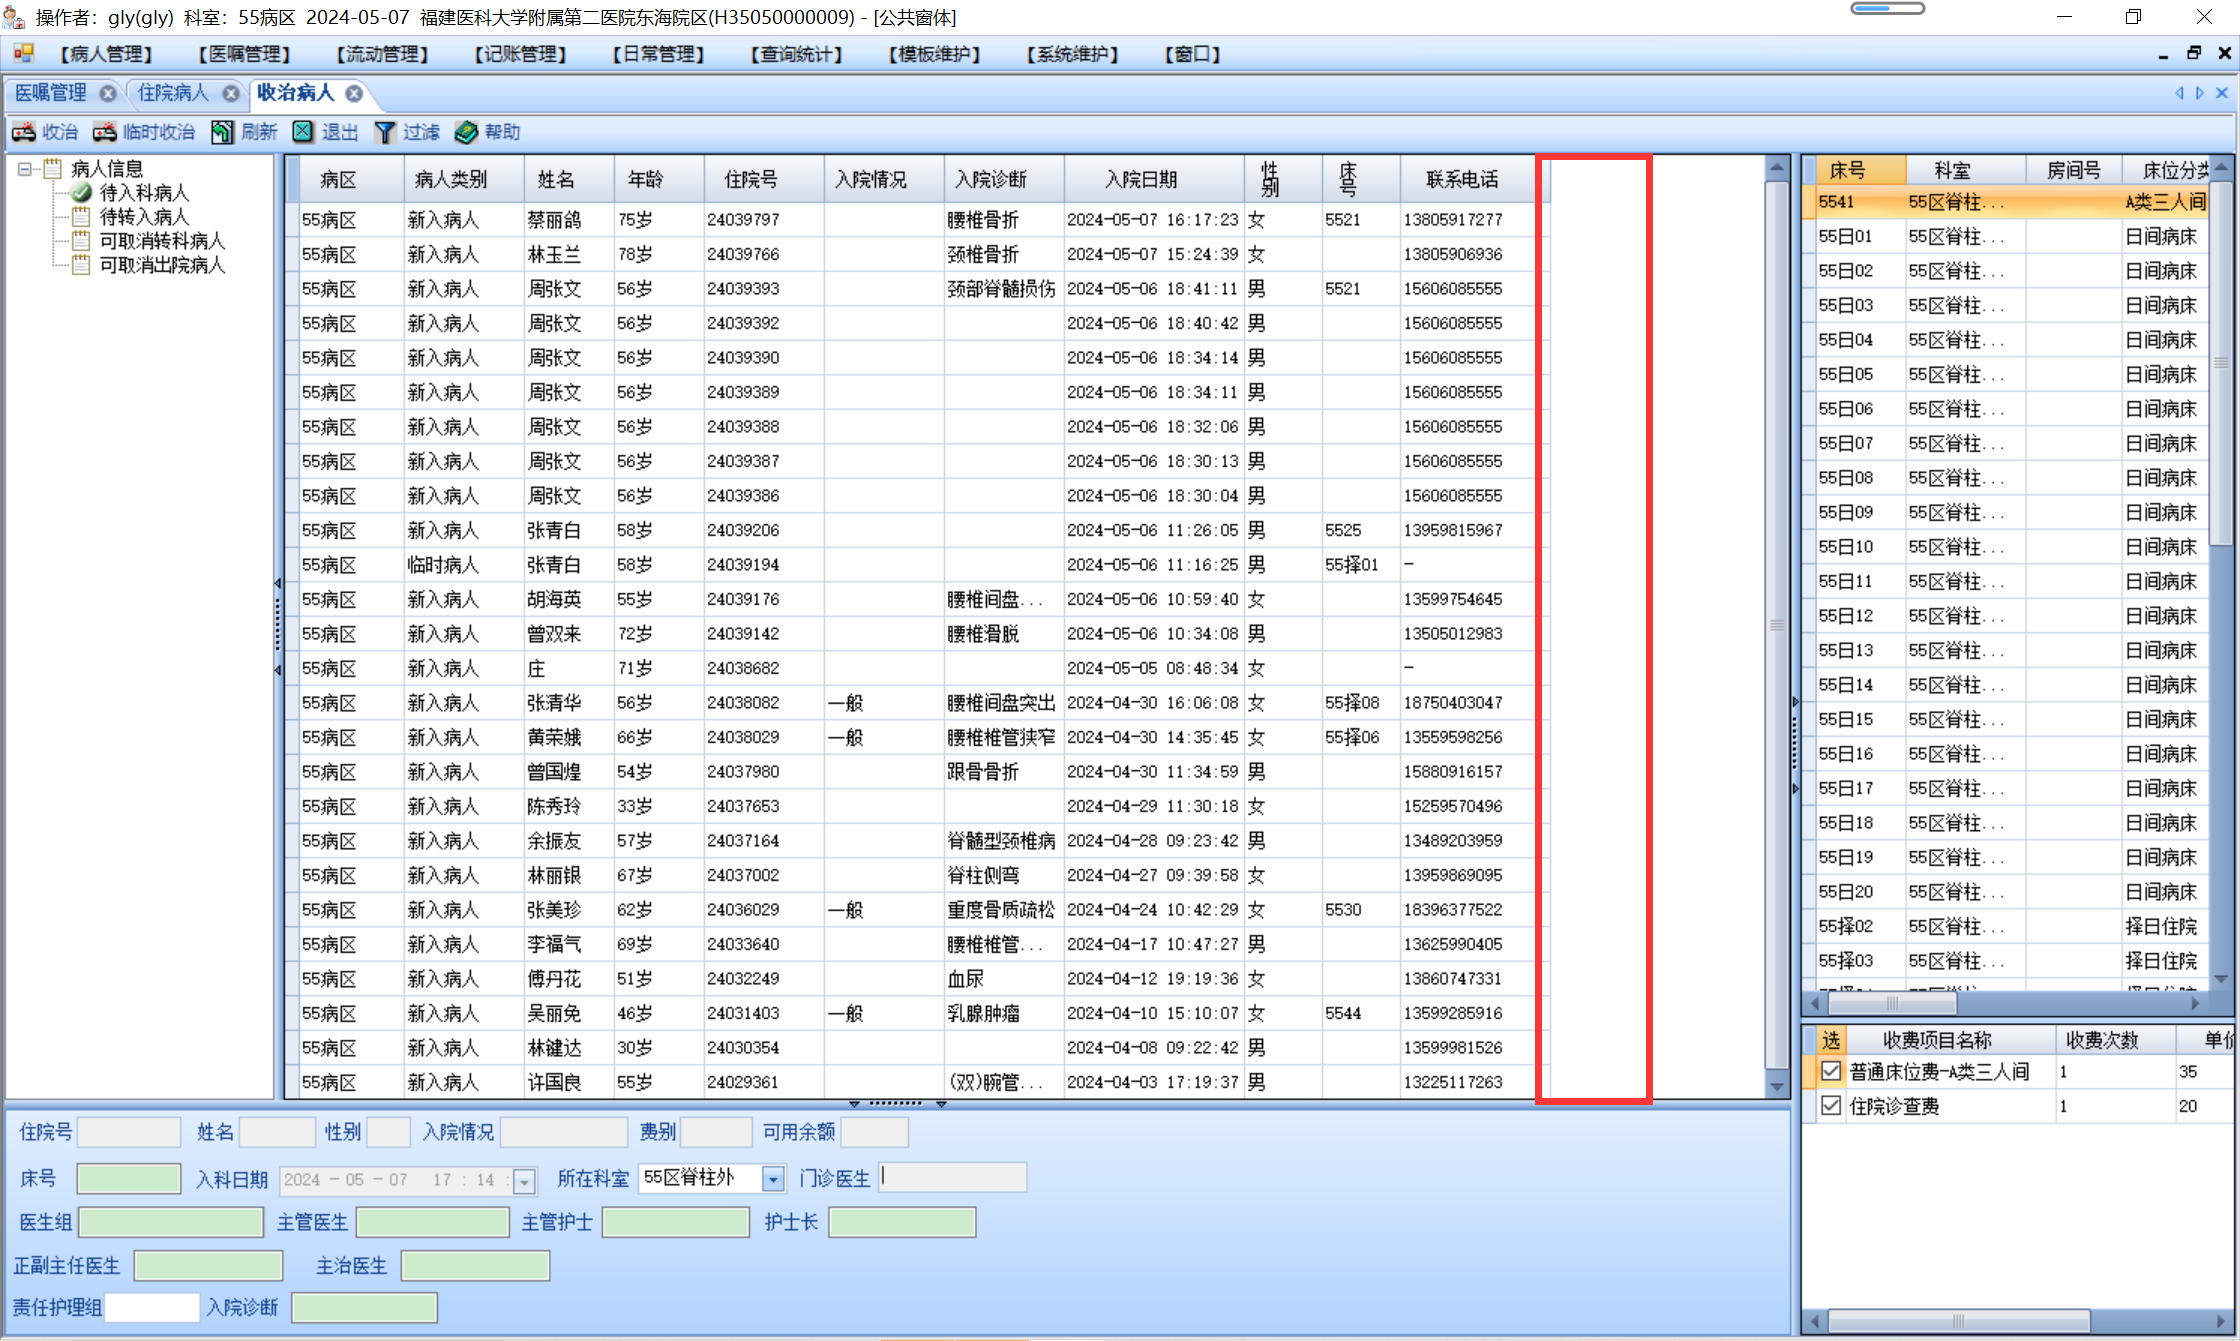Select bed row 55日01 in bed list
This screenshot has height=1341, width=2240.
point(1845,237)
